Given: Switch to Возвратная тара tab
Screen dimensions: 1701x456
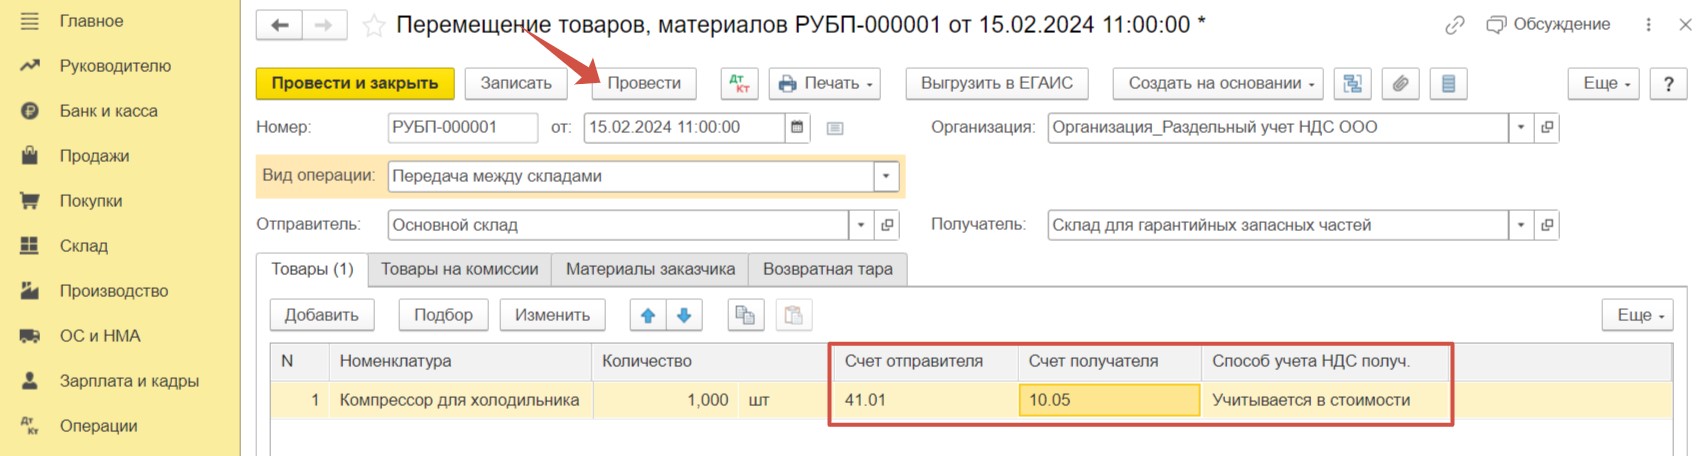Looking at the screenshot, I should [x=828, y=269].
